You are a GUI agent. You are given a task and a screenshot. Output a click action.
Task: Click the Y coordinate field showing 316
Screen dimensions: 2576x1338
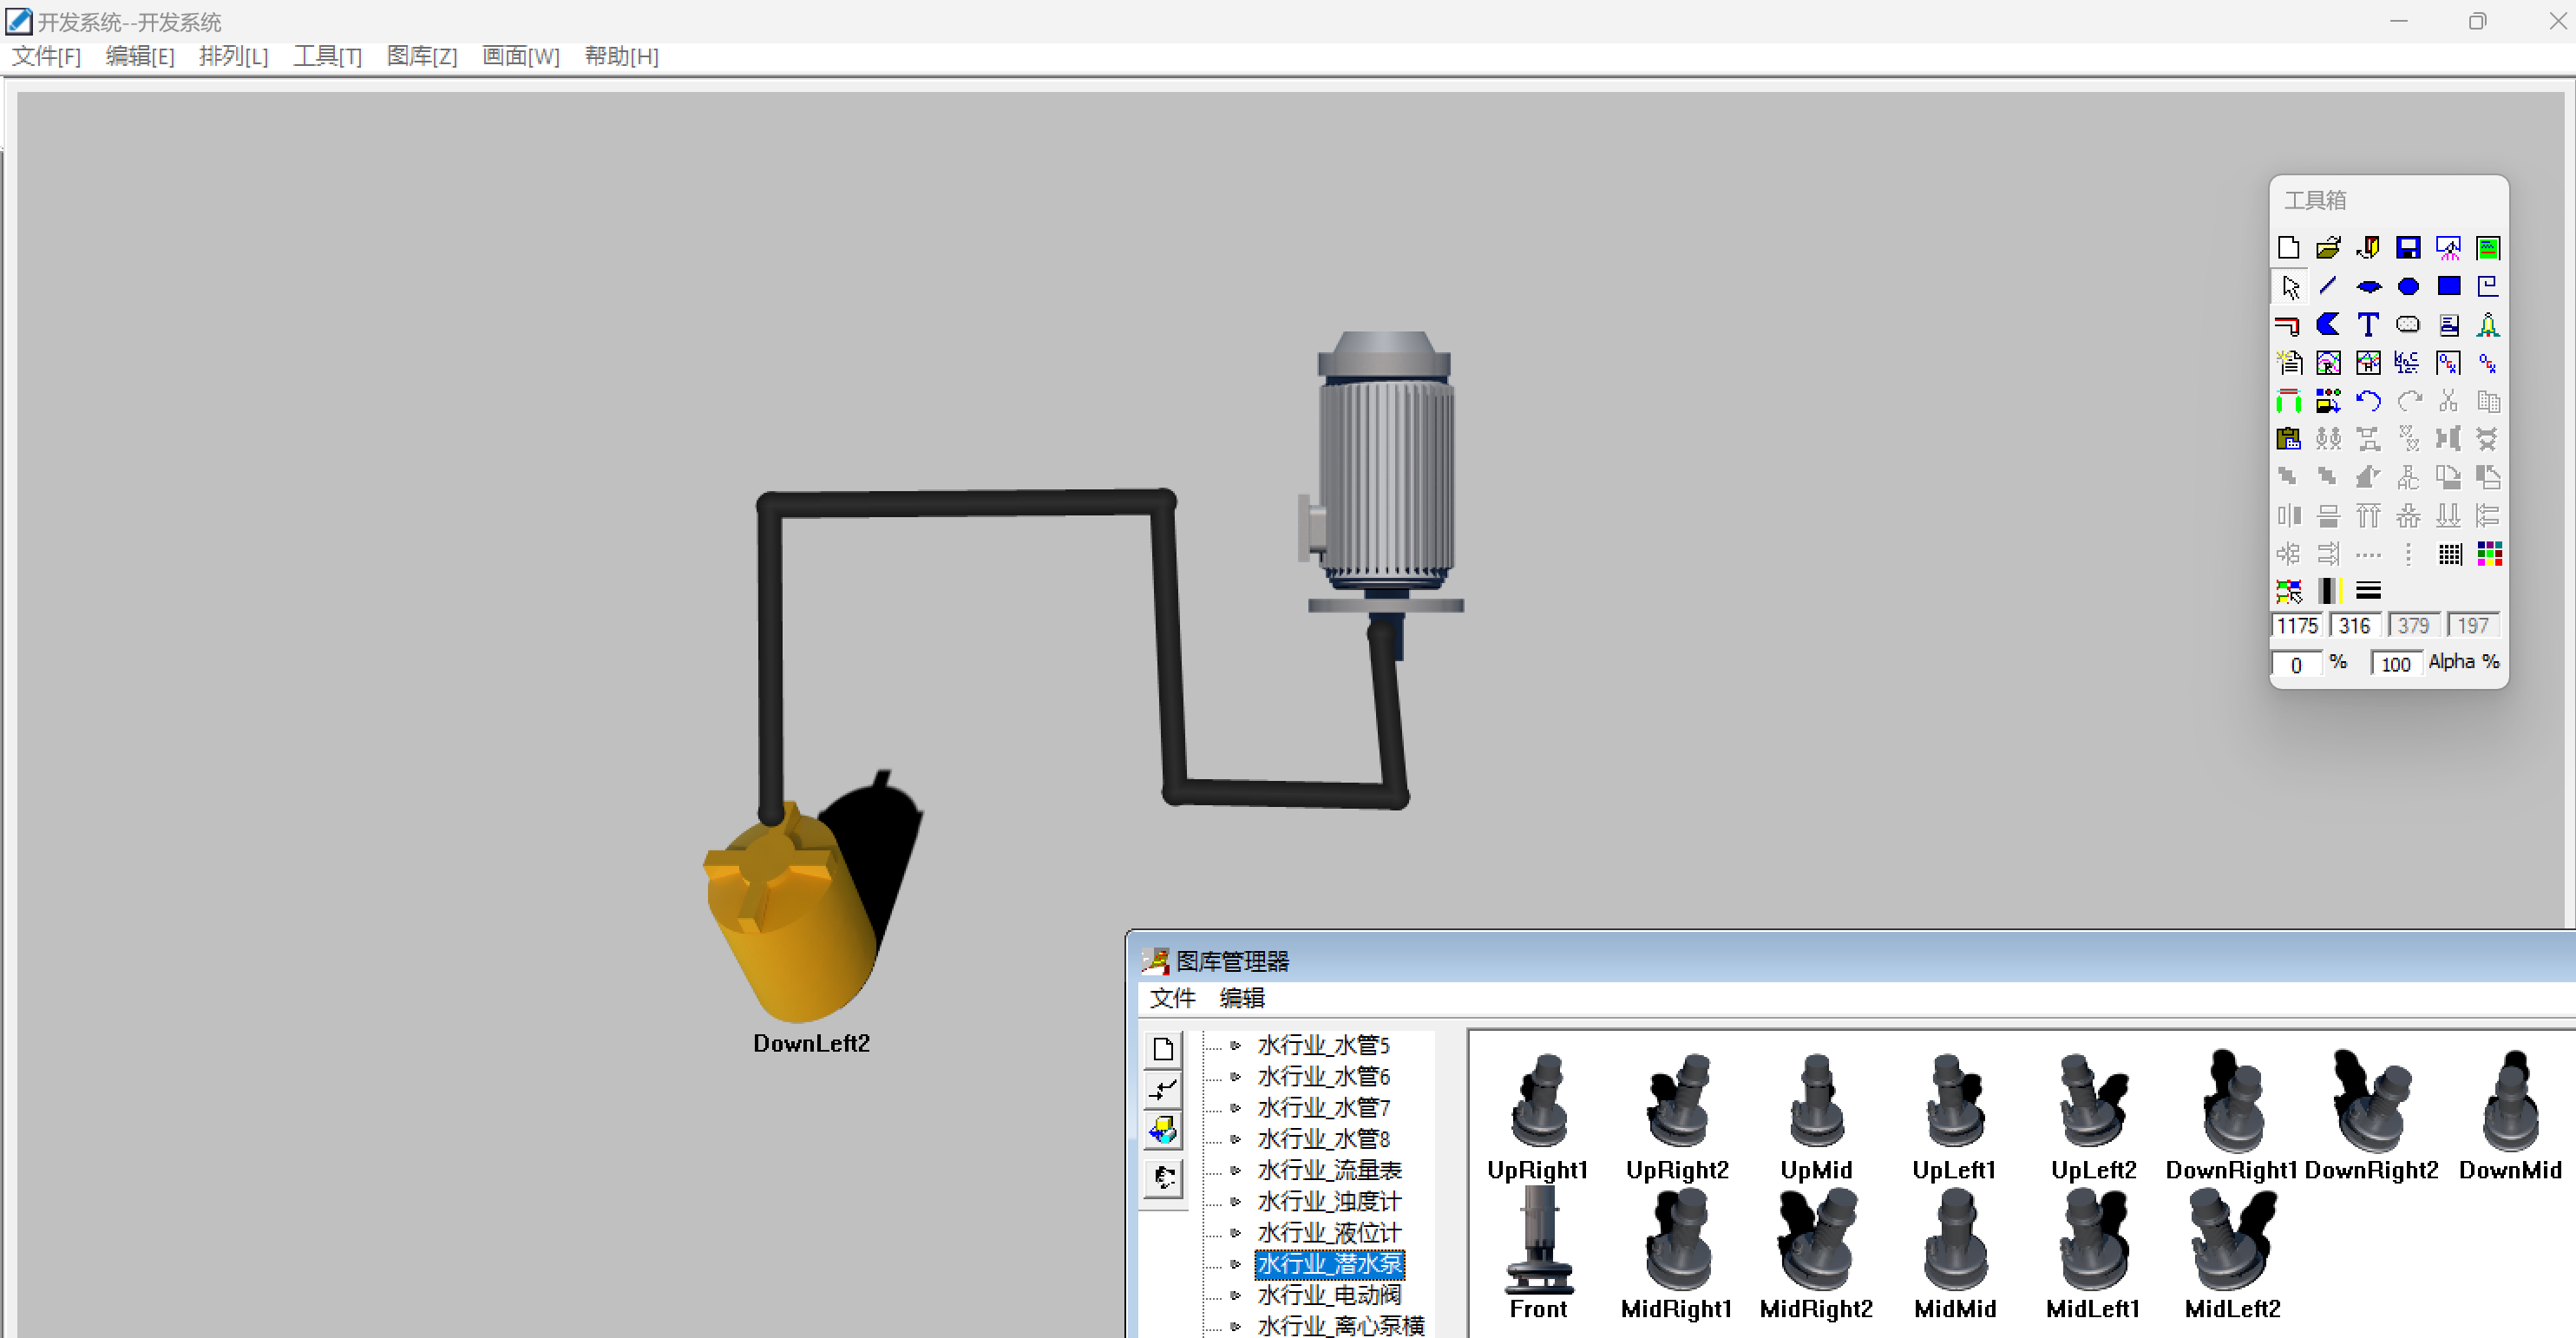2354,626
